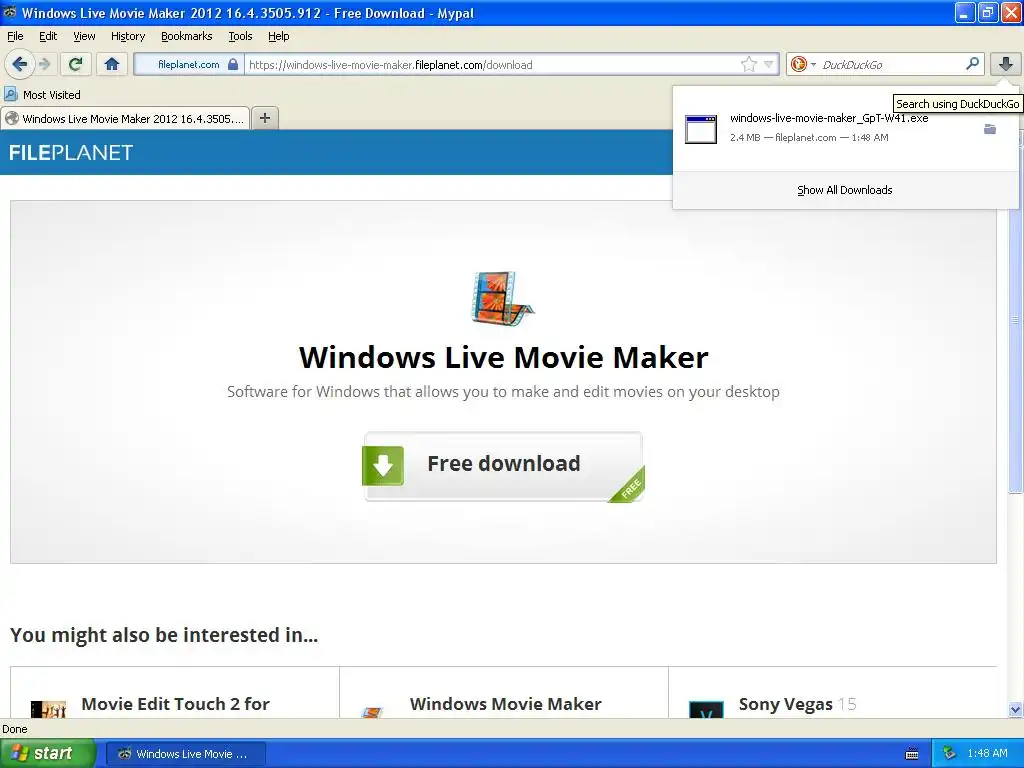The image size is (1024, 768).
Task: Open the View menu
Action: coord(84,36)
